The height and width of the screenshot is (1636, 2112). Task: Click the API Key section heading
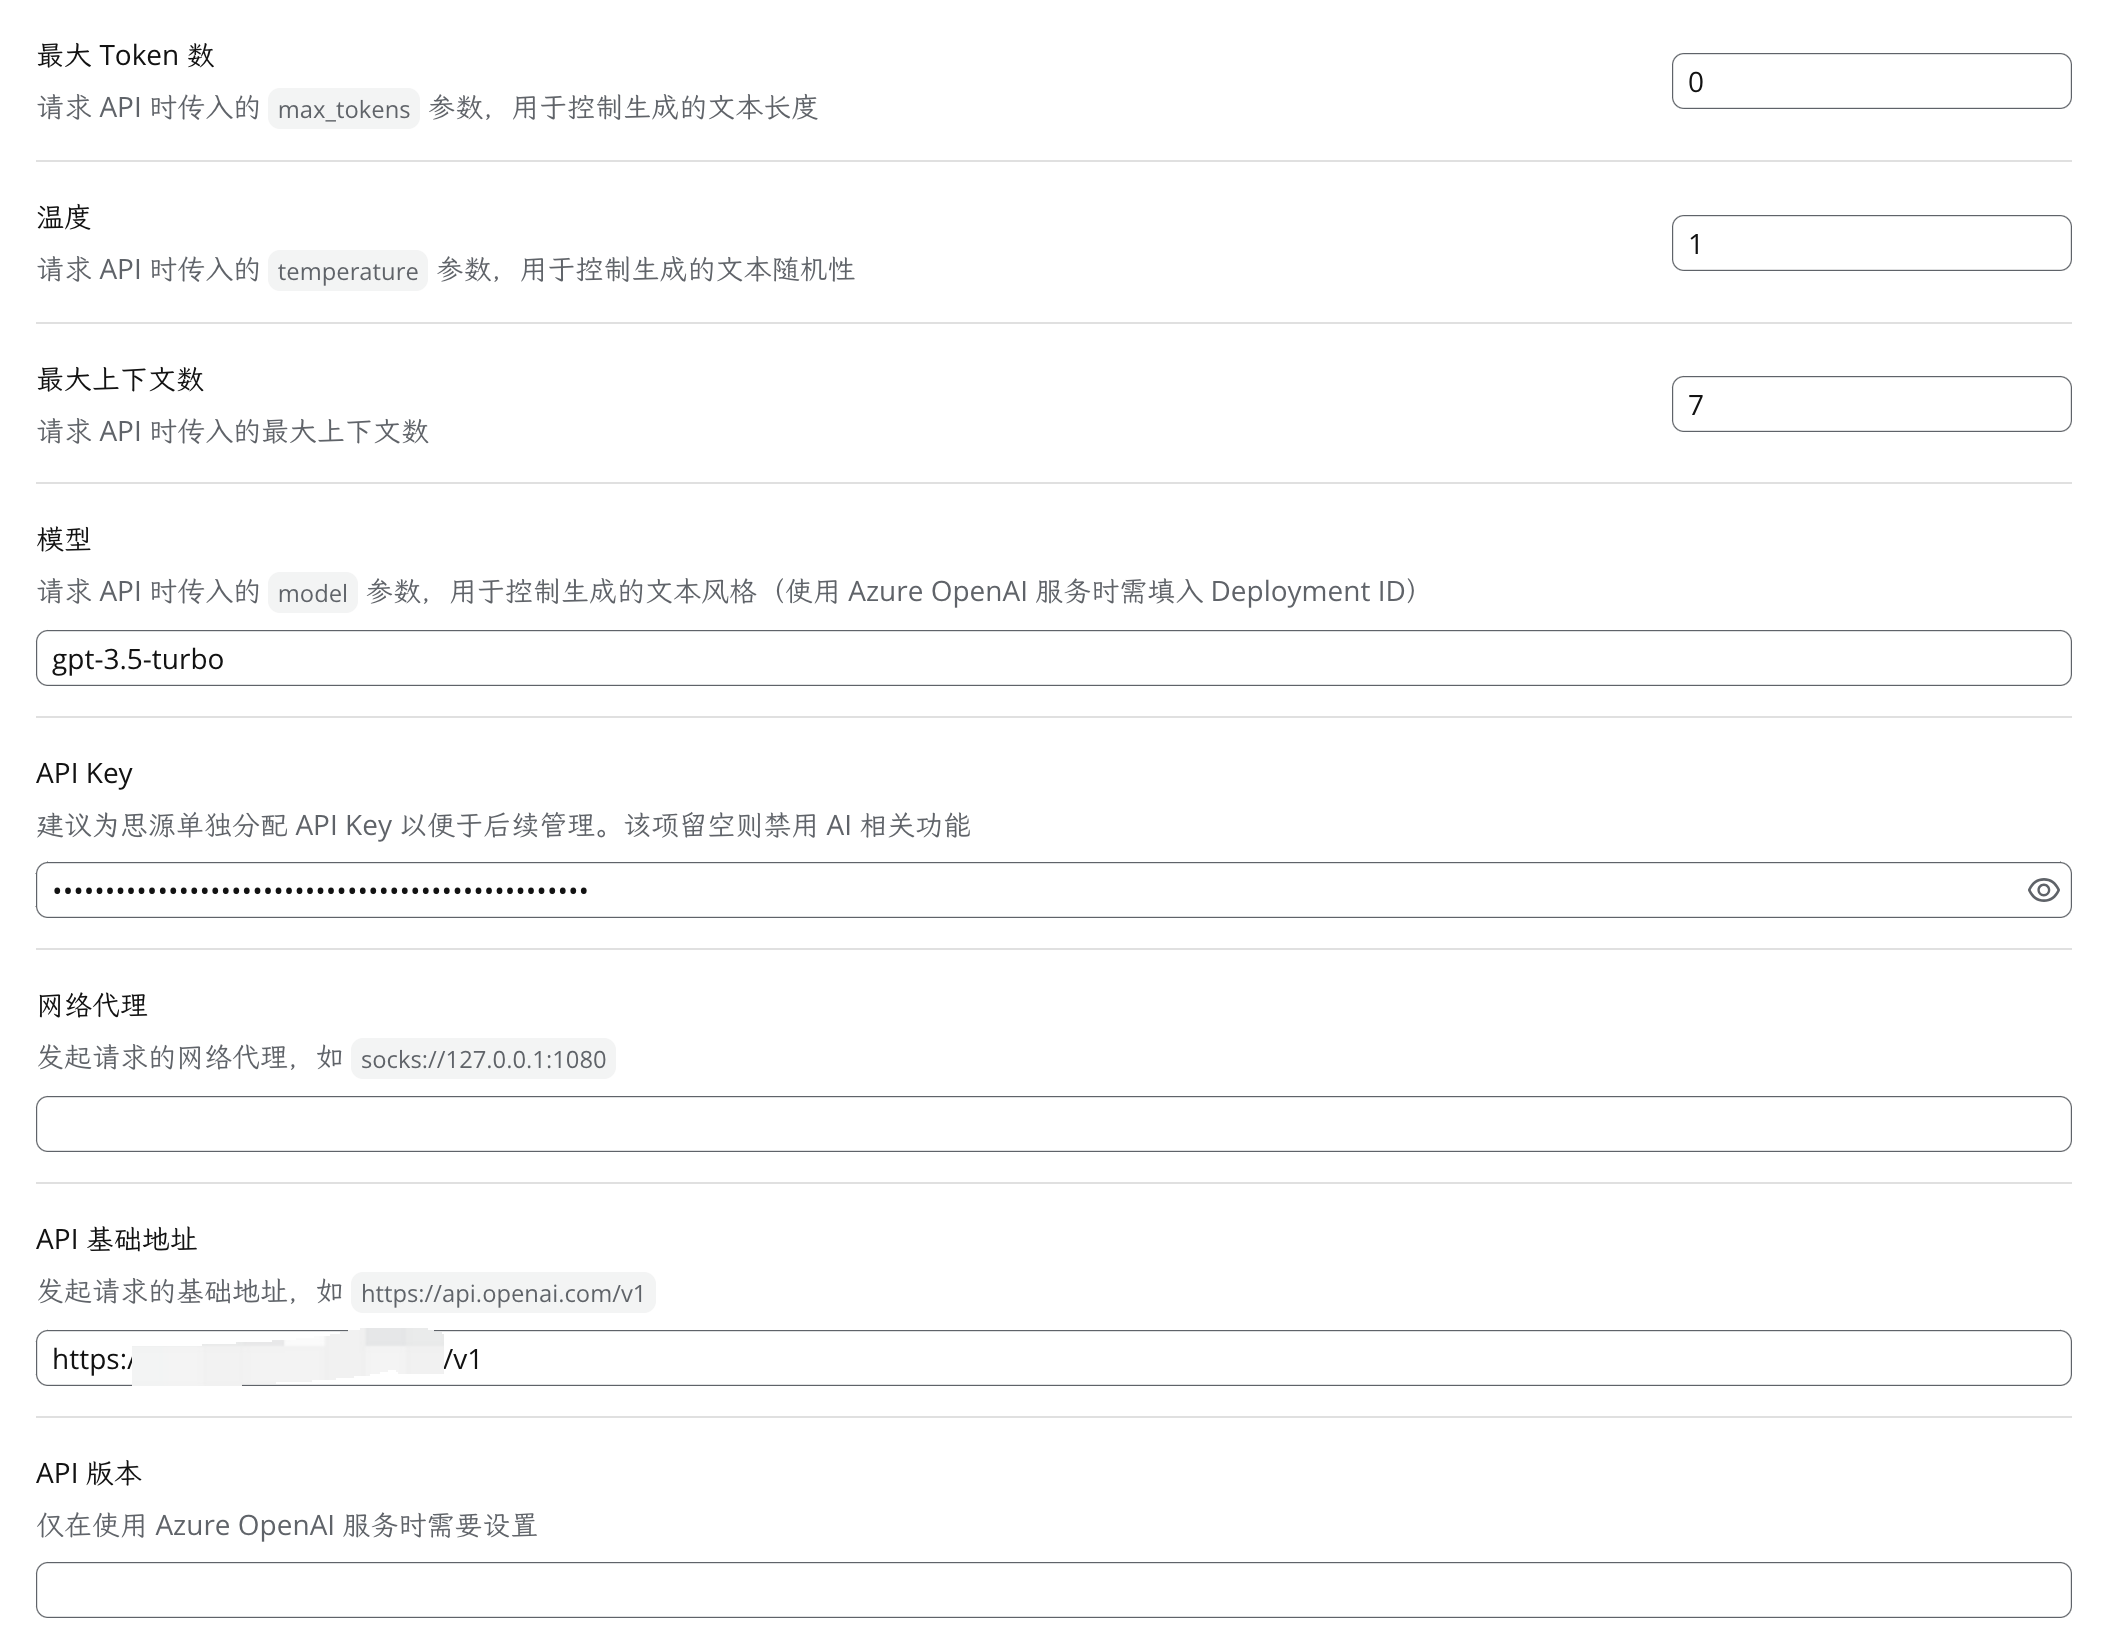[84, 773]
